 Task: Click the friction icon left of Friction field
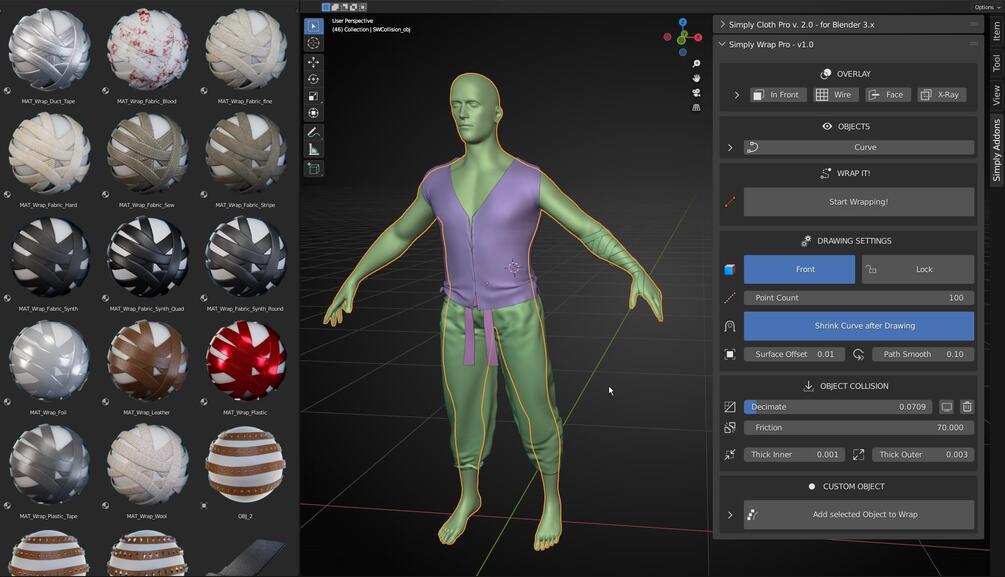(729, 428)
